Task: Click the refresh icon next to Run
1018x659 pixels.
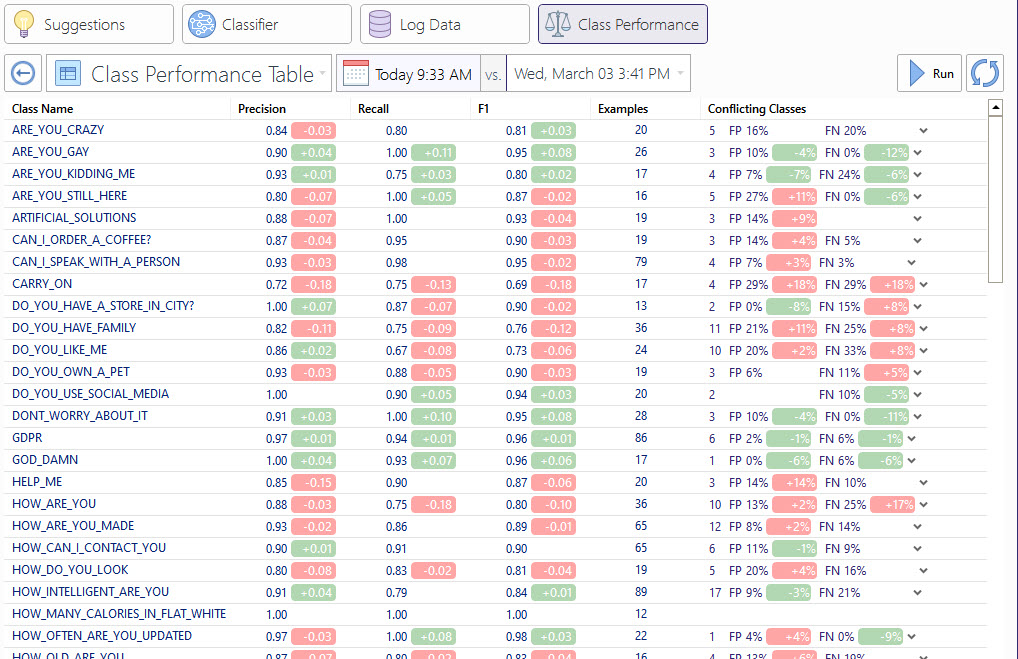Action: pyautogui.click(x=984, y=72)
